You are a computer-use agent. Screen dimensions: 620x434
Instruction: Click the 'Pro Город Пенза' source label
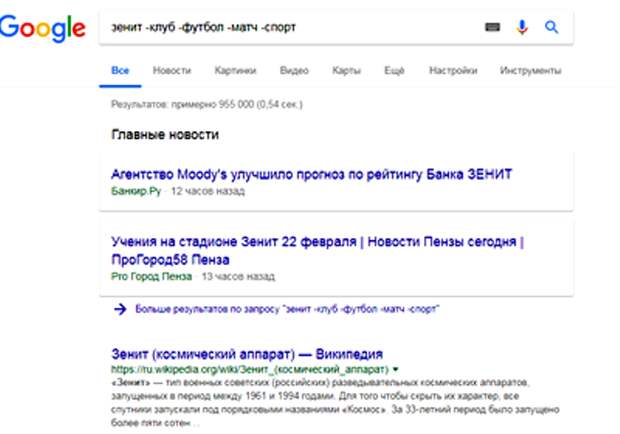151,276
